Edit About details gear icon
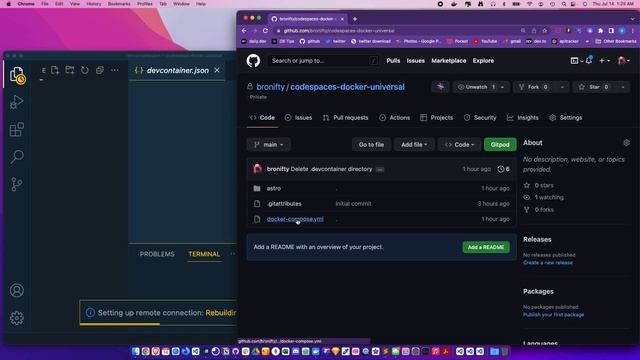Viewport: 640px width, 360px height. click(626, 143)
